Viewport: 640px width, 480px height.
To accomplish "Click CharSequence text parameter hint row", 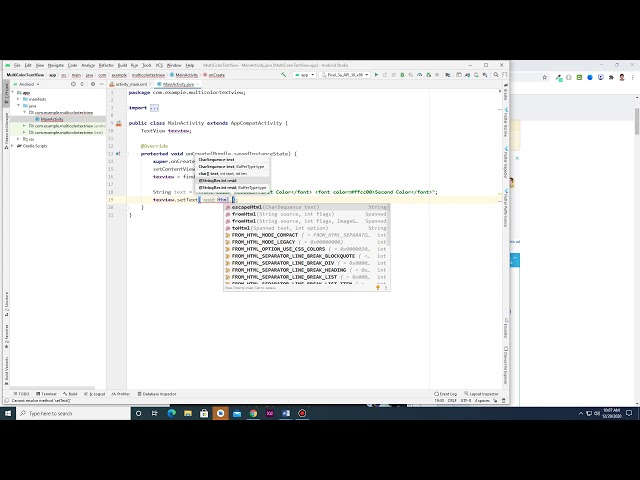I will (x=232, y=160).
